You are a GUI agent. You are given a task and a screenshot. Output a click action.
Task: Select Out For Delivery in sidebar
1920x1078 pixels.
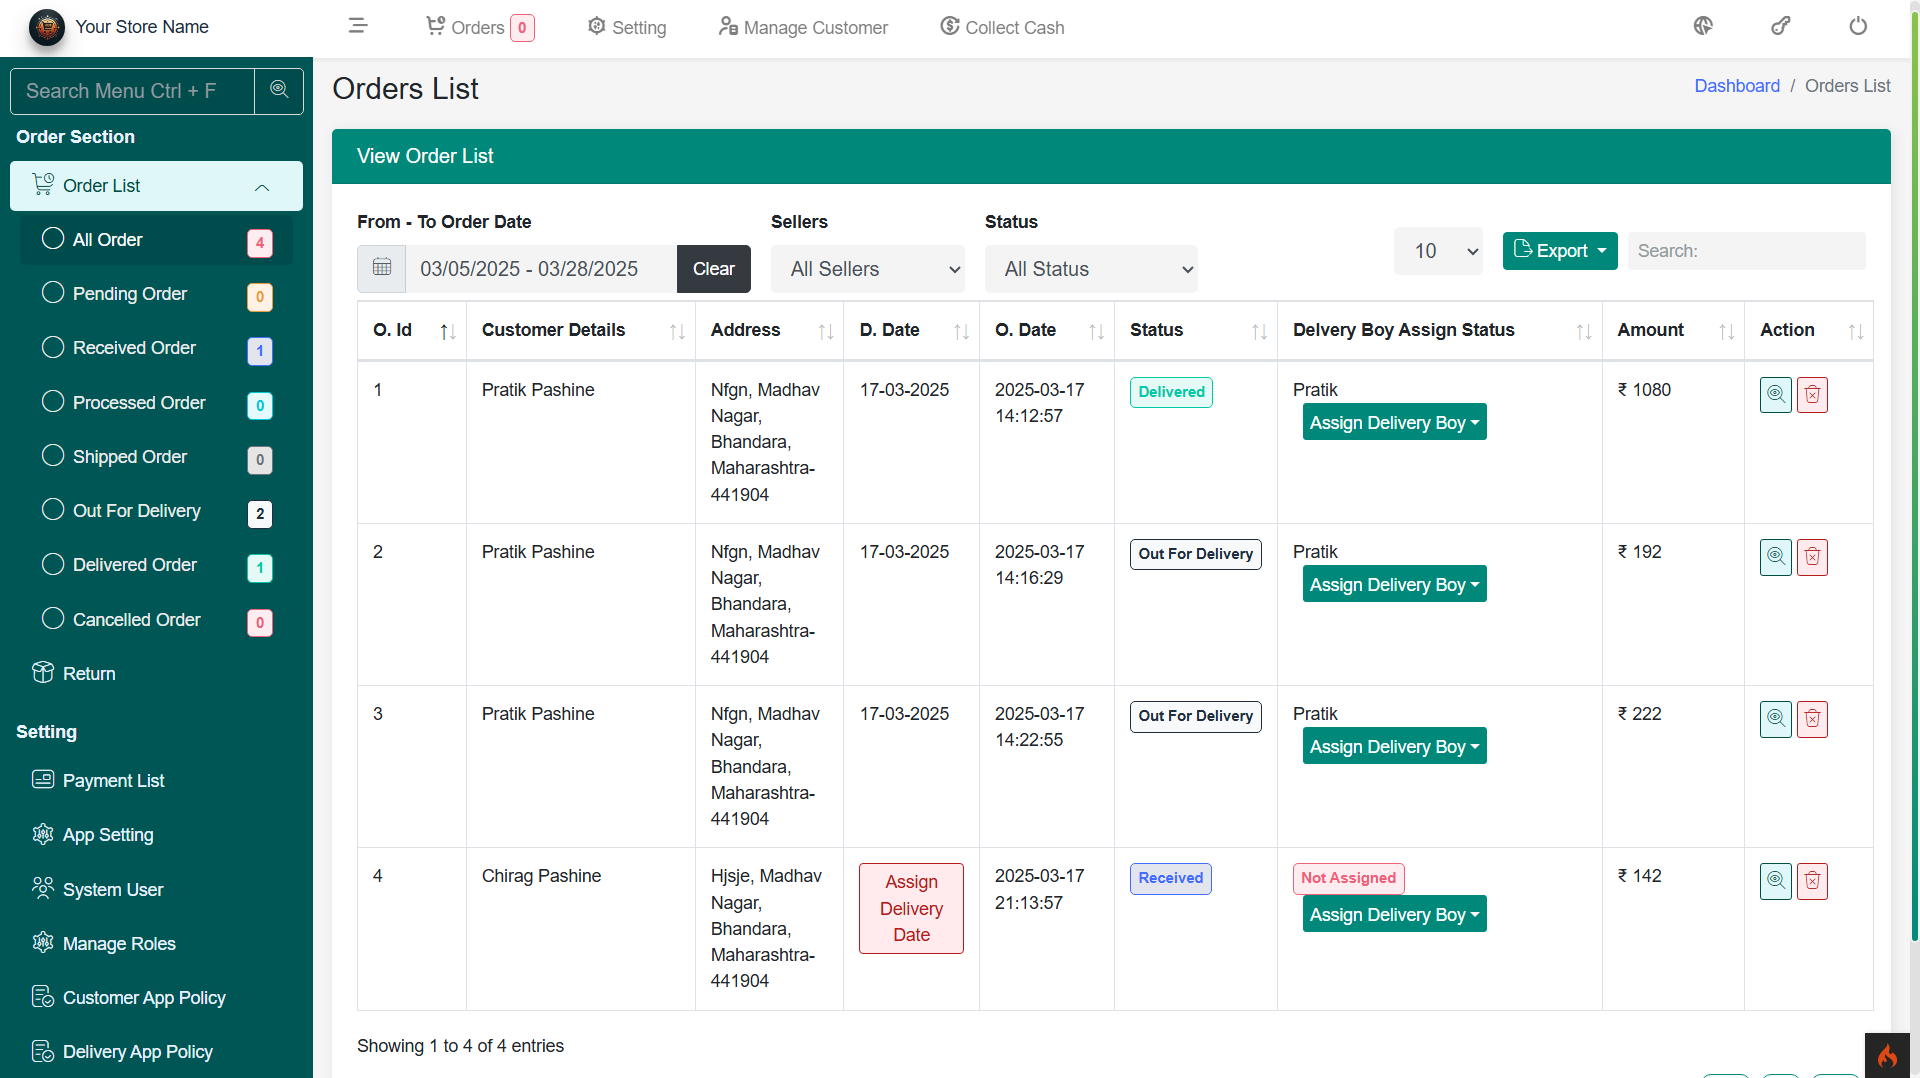tap(156, 511)
